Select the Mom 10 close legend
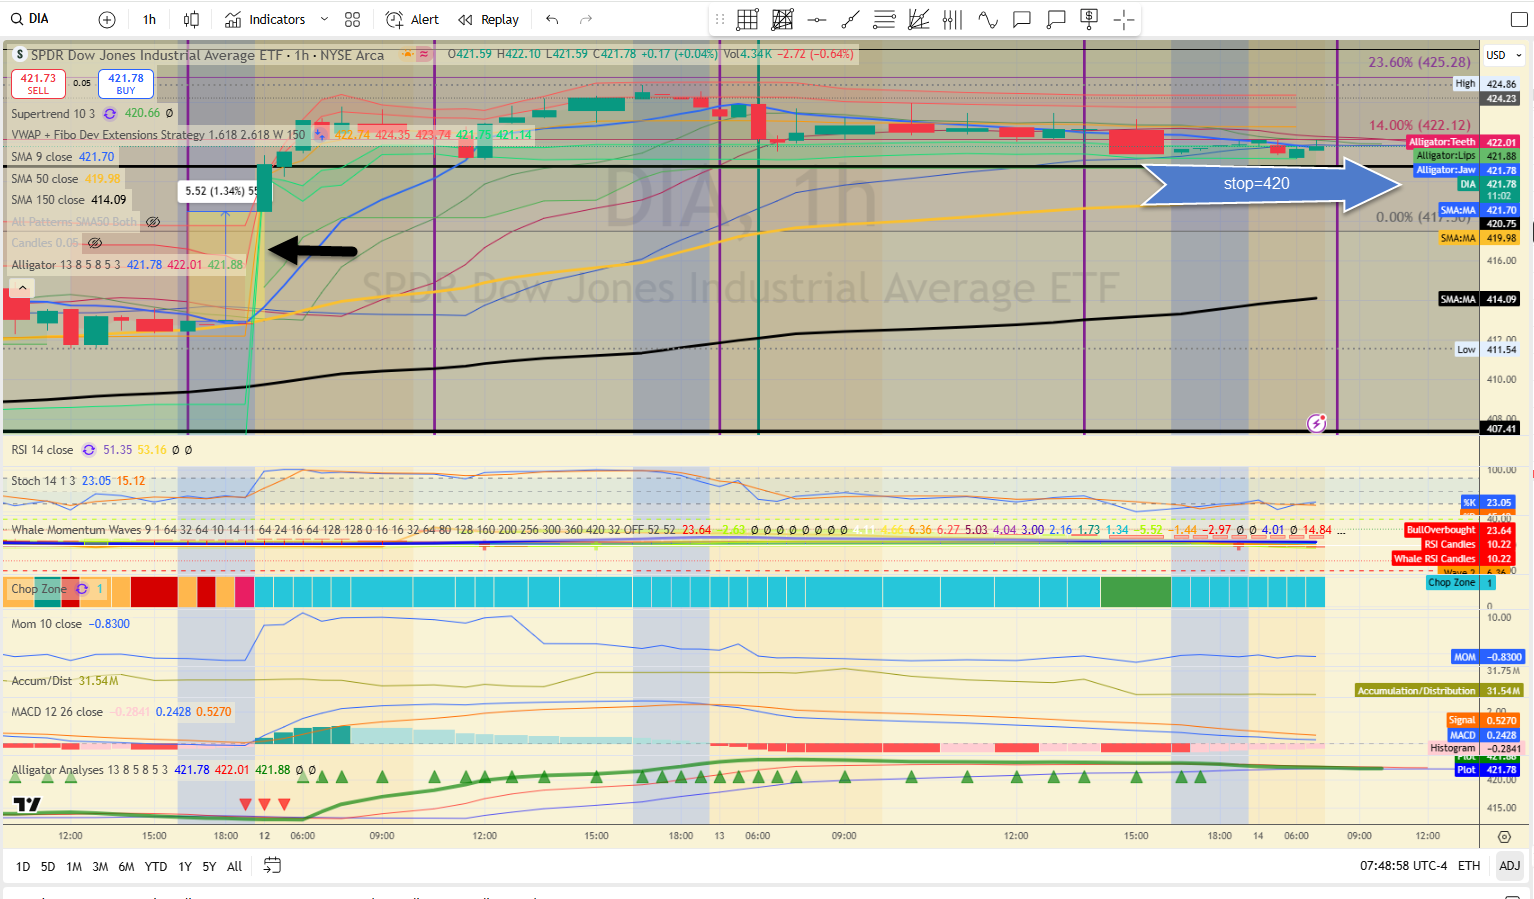The height and width of the screenshot is (899, 1534). tap(47, 624)
